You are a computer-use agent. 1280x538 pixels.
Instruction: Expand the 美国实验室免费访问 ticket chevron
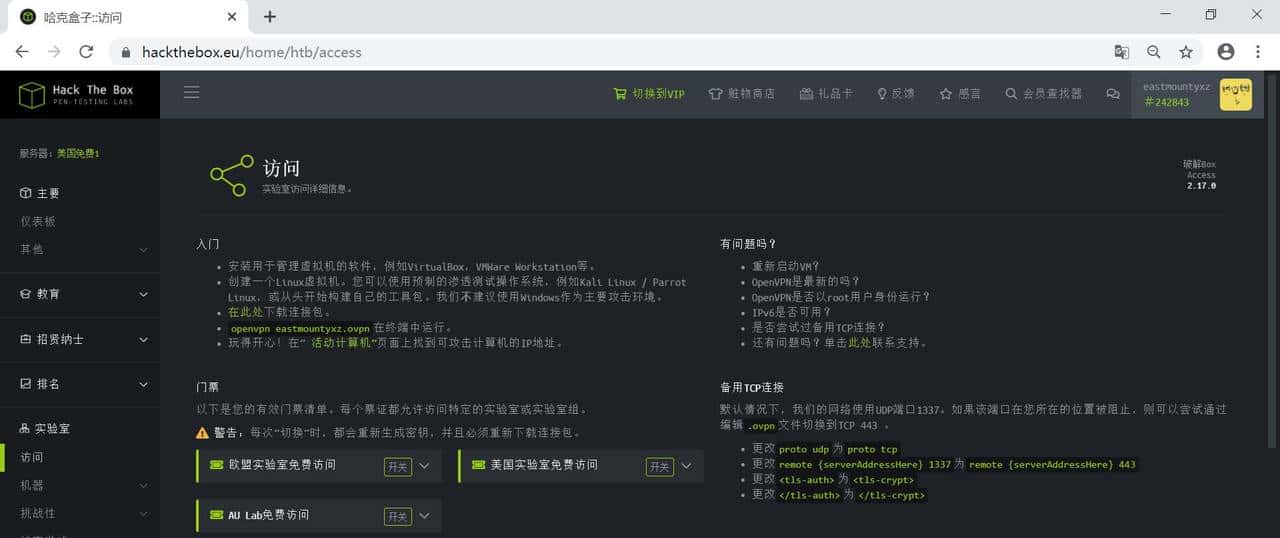[x=686, y=465]
